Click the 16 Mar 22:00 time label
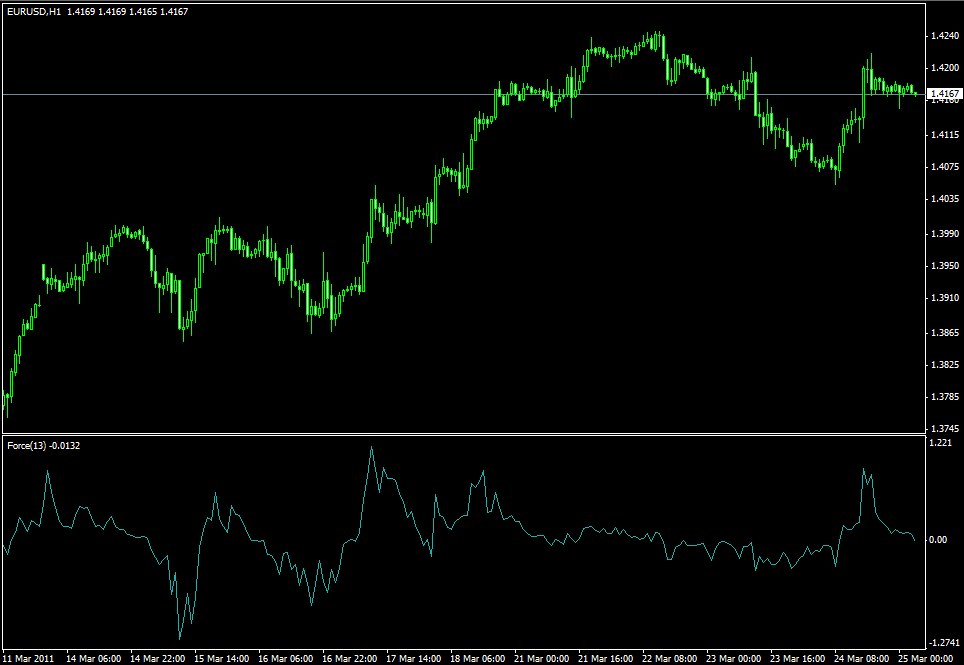This screenshot has width=964, height=665. tap(349, 658)
